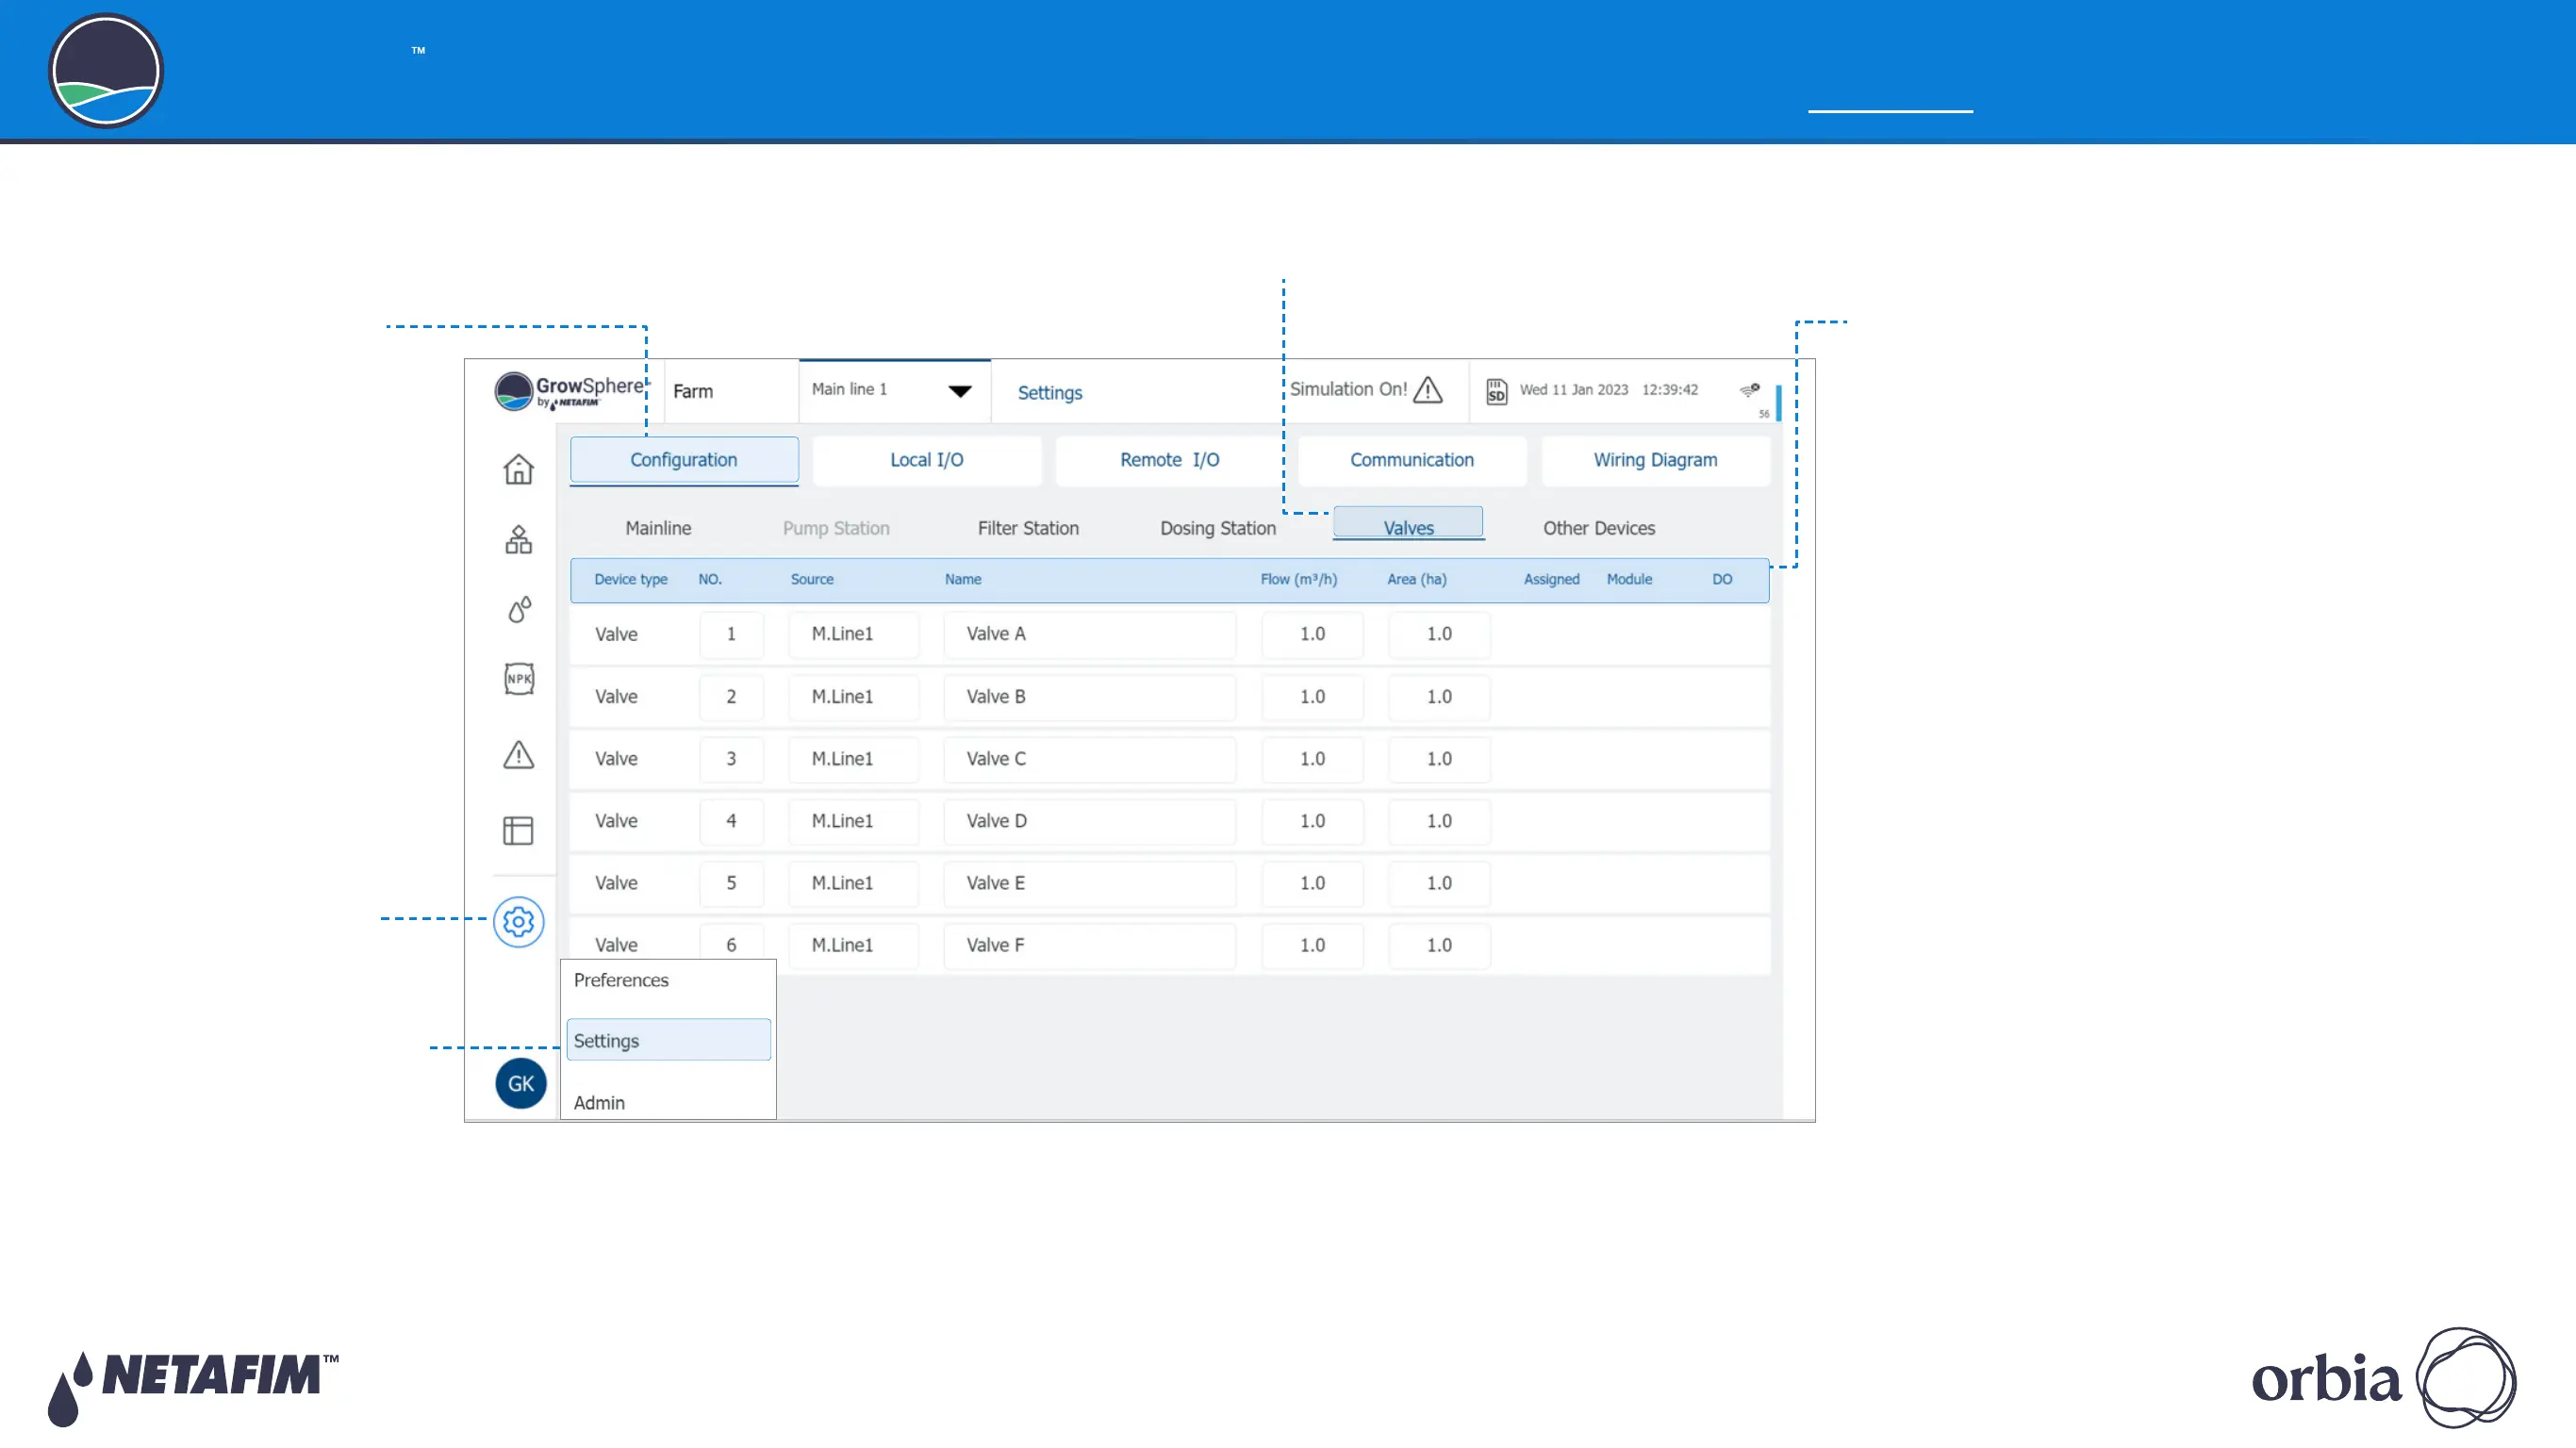Open the table layout sidebar icon
The width and height of the screenshot is (2576, 1448).
click(x=518, y=830)
